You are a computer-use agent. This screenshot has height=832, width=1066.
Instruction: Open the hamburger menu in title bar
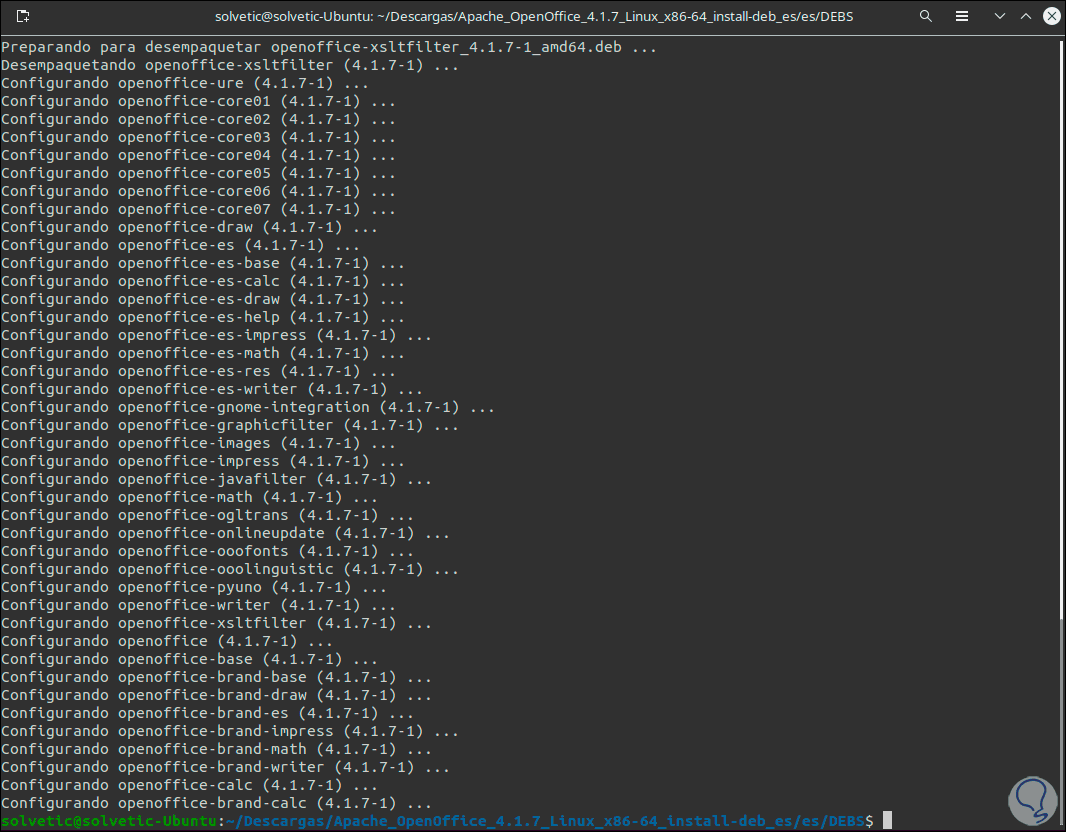point(961,16)
